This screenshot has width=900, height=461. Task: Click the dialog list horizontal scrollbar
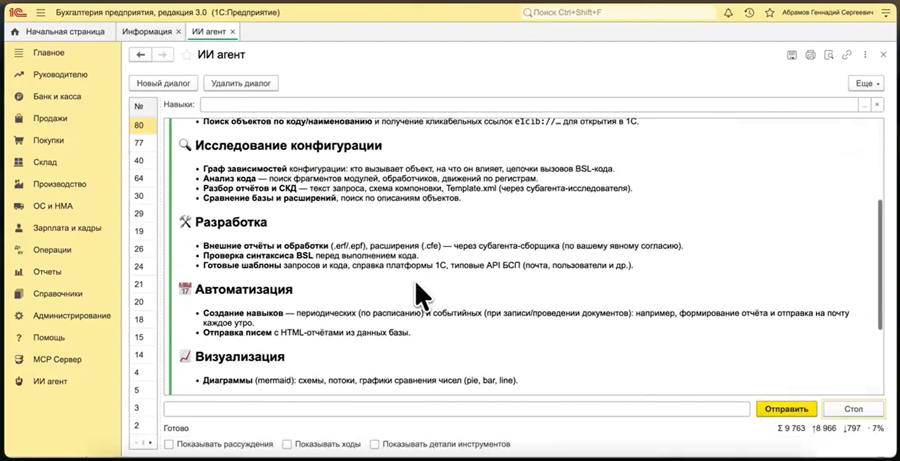coord(143,443)
